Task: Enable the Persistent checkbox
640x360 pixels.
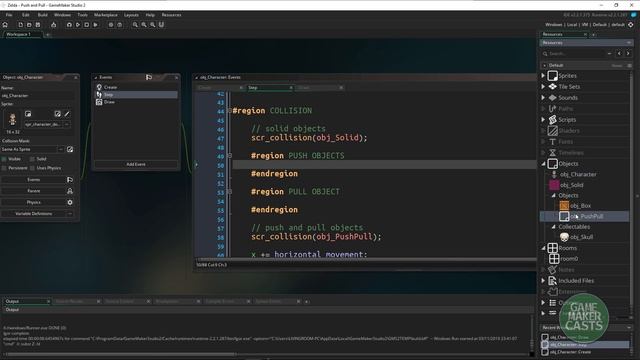Action: coord(4,168)
